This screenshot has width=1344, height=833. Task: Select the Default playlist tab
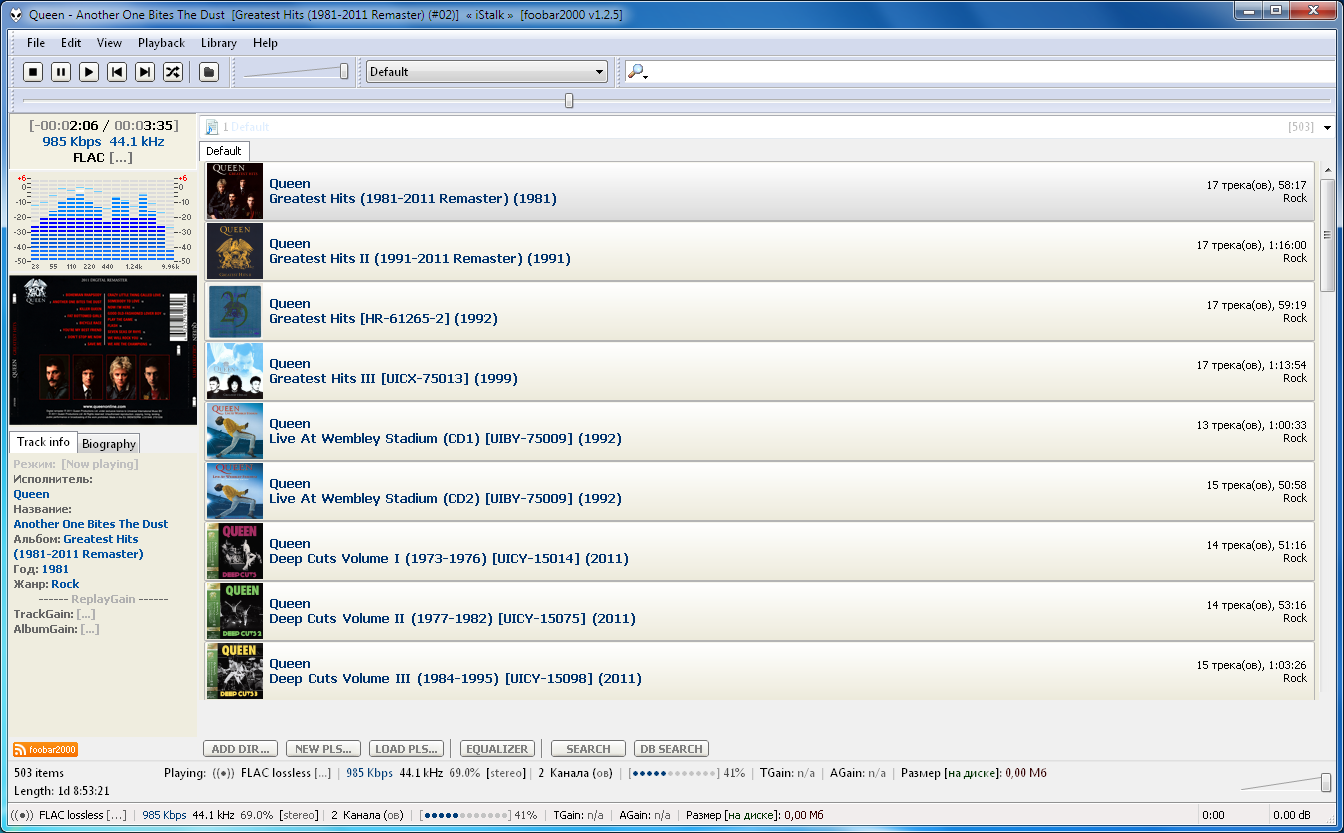(x=224, y=151)
